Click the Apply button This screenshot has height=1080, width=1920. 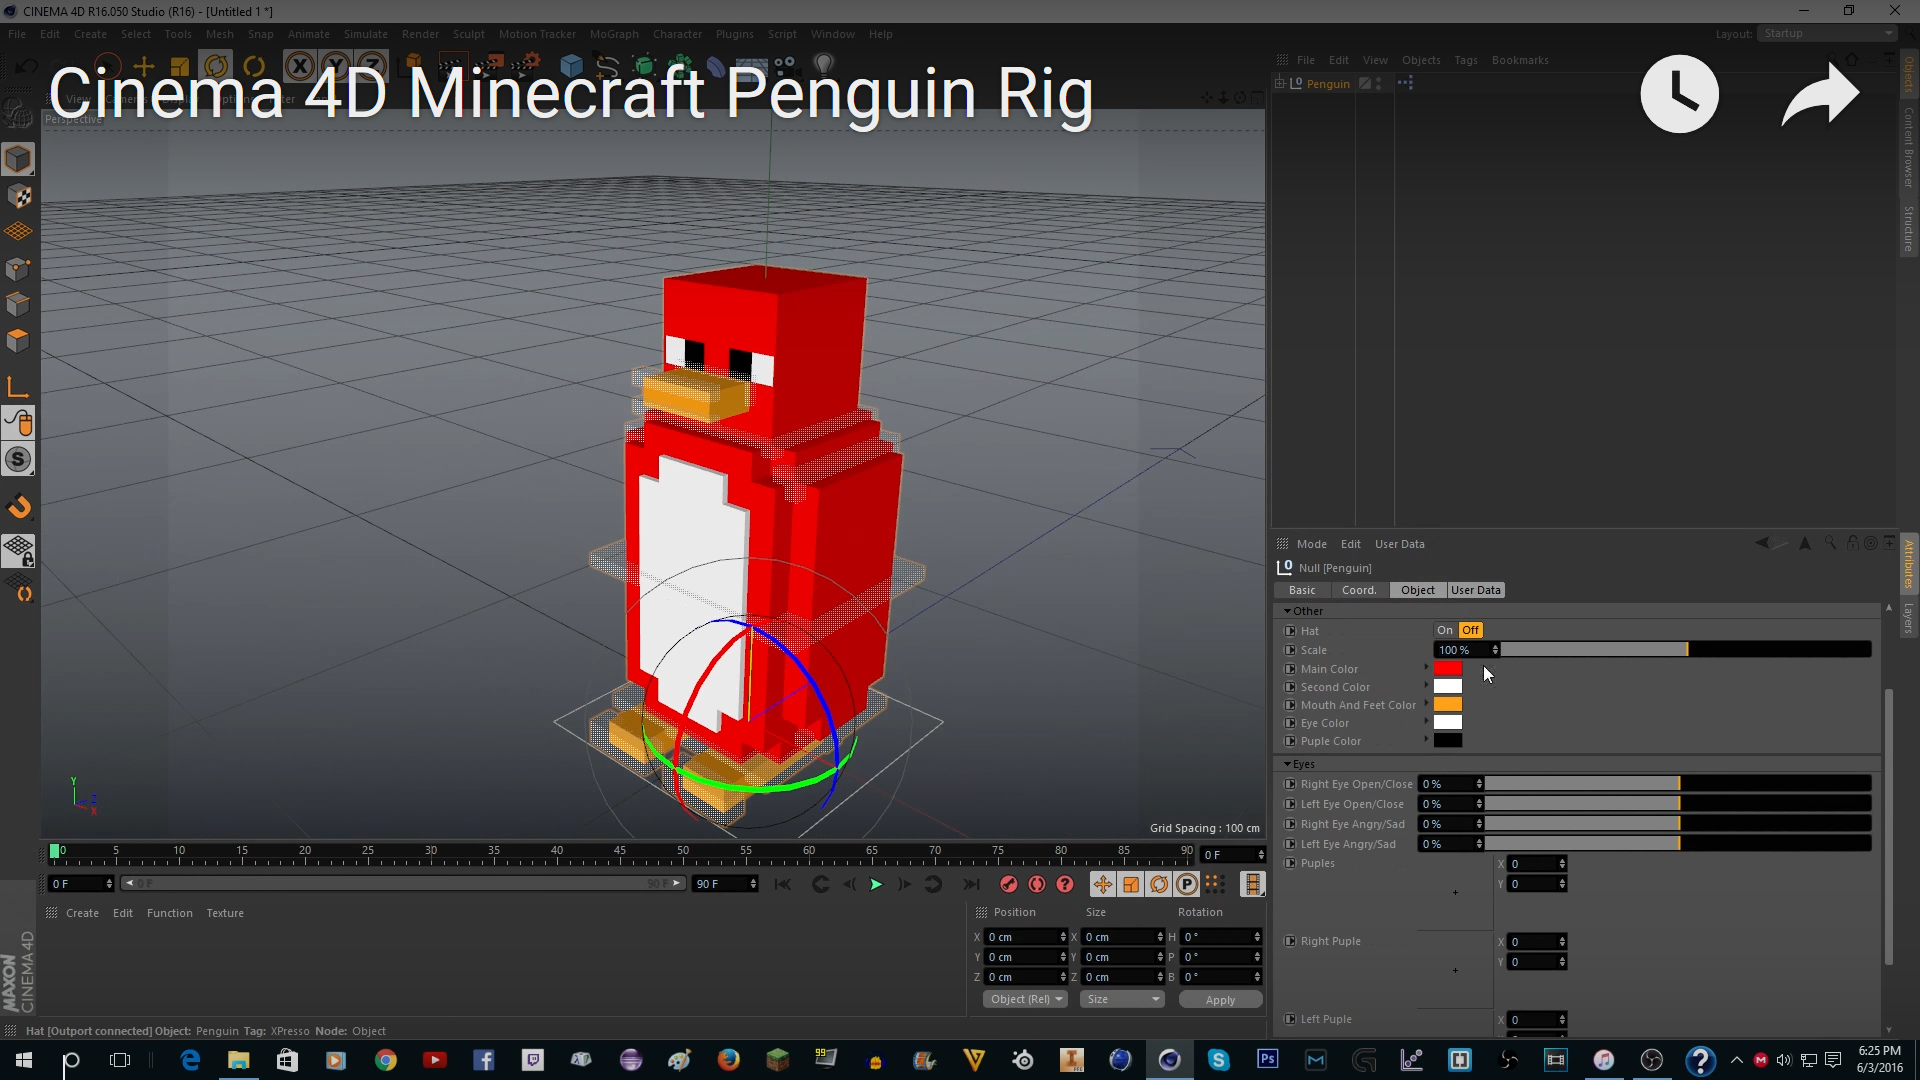(1220, 999)
